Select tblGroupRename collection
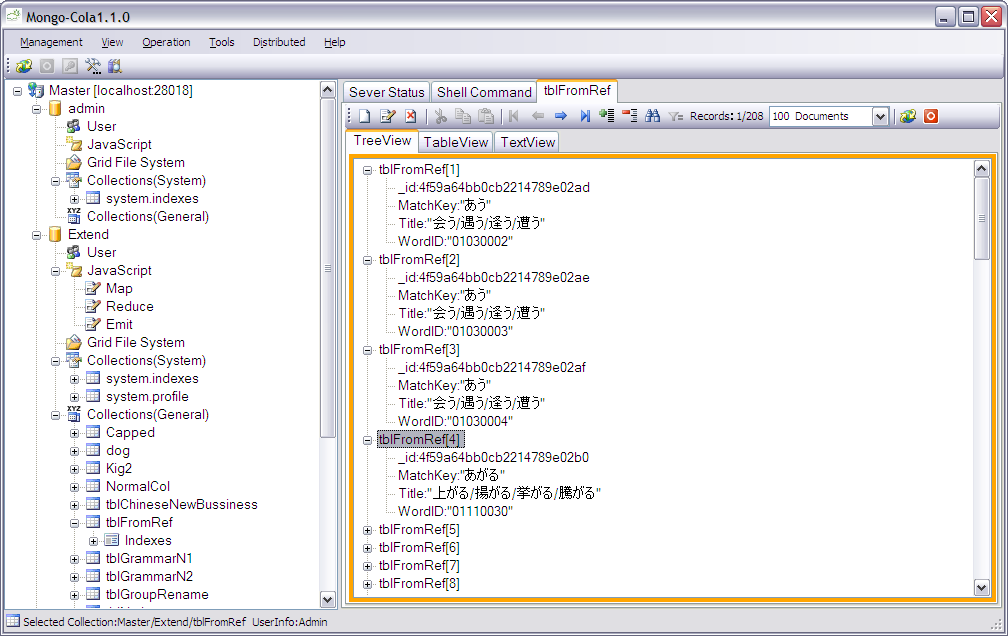The height and width of the screenshot is (636, 1008). [x=157, y=594]
